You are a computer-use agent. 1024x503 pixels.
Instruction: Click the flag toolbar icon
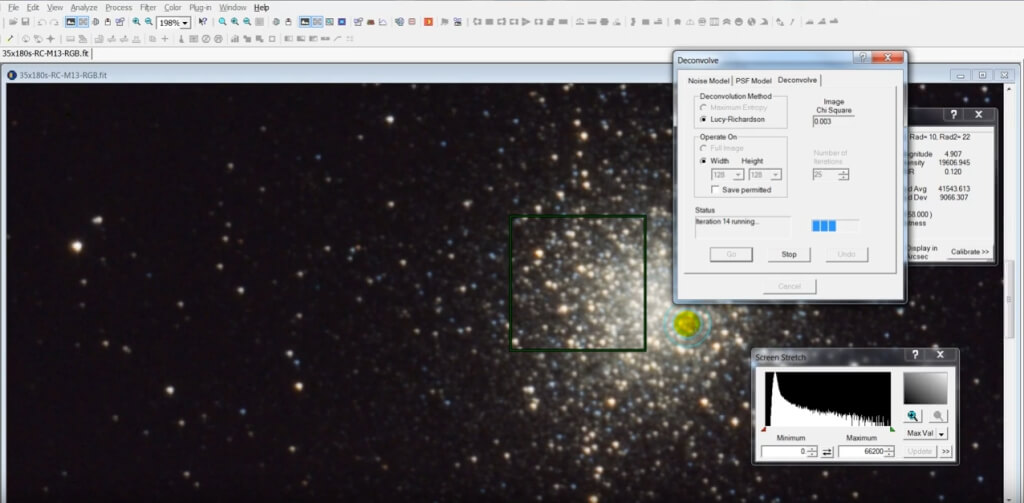[444, 22]
